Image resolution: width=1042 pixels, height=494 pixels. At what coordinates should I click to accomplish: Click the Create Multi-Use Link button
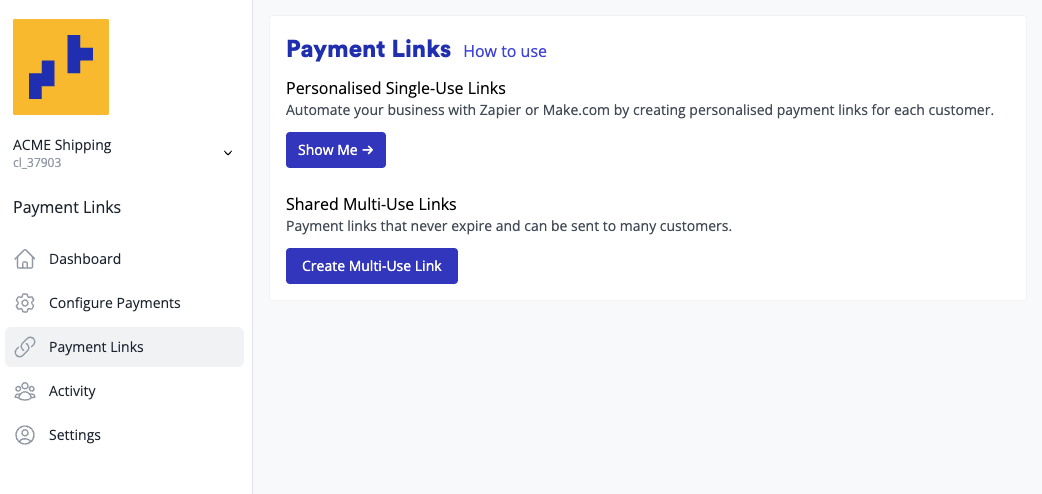[372, 266]
